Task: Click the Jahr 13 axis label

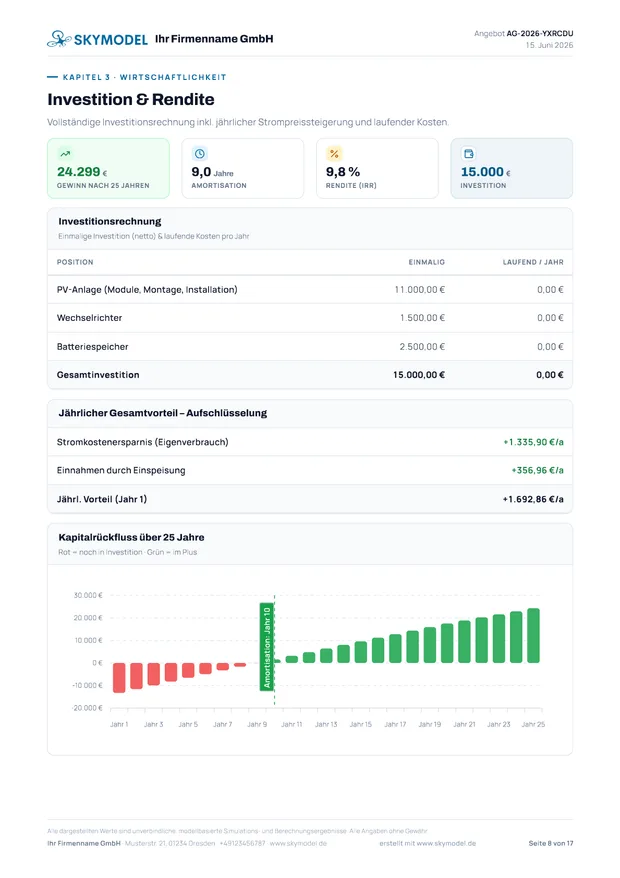Action: click(x=326, y=724)
